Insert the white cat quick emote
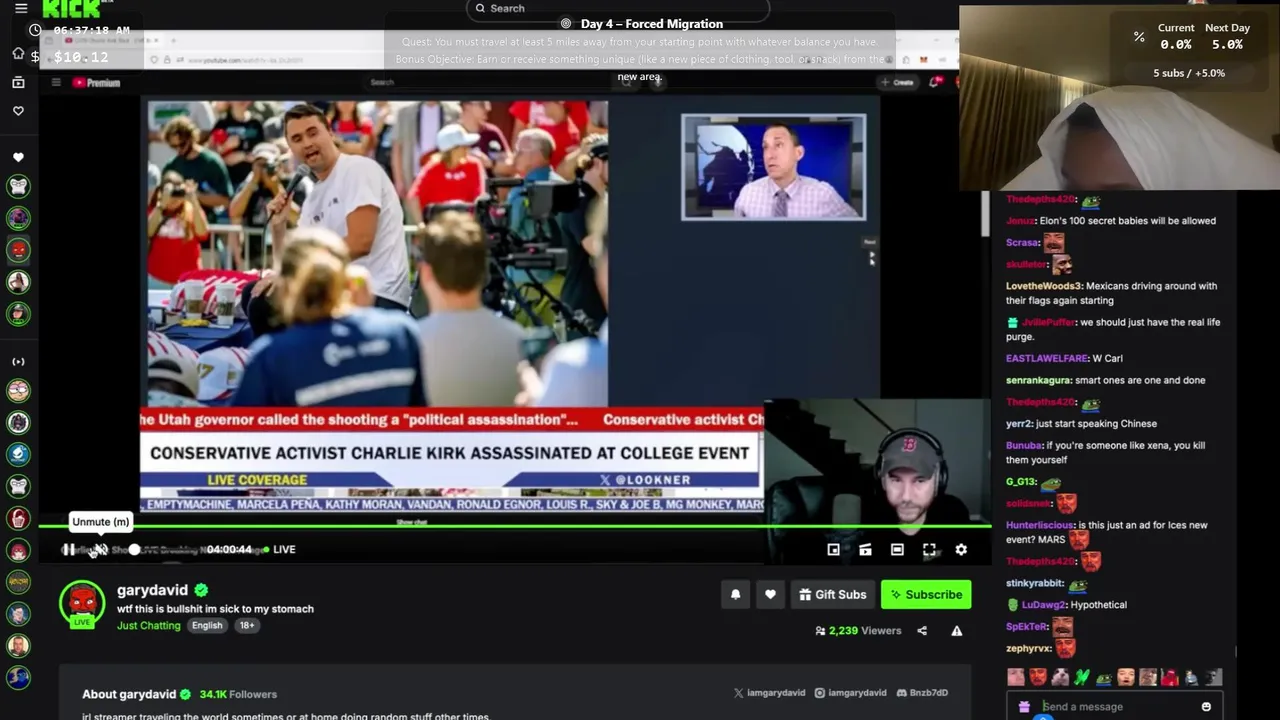The image size is (1280, 720). [1060, 677]
